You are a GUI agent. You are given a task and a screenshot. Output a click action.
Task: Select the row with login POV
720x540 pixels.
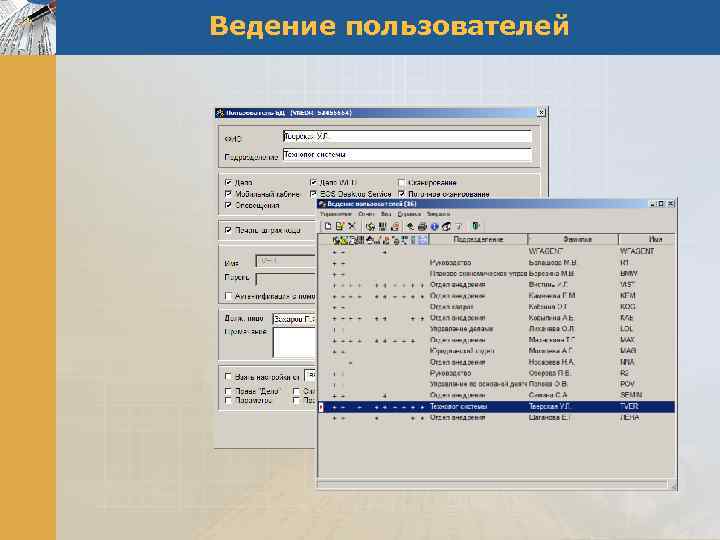tap(497, 384)
